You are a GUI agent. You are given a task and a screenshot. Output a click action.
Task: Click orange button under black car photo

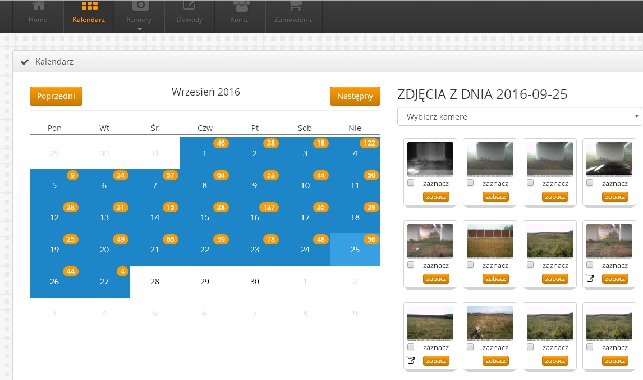tap(615, 197)
